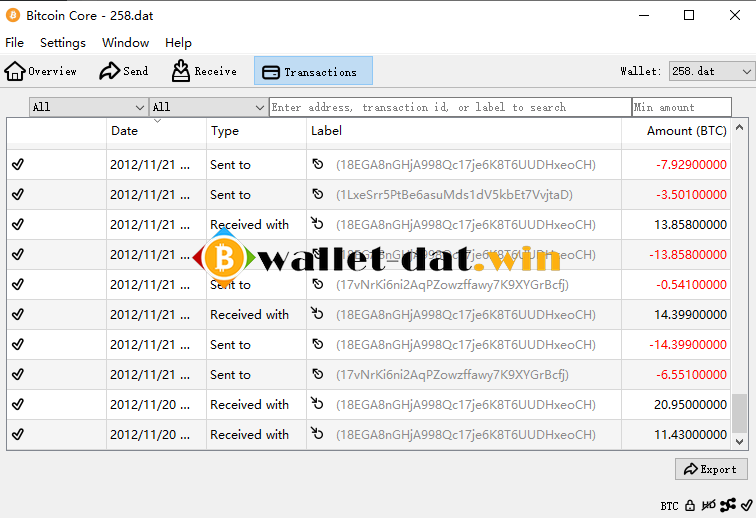Click 'Sent to' on the -3.50100000 row
This screenshot has width=756, height=518.
(x=230, y=194)
